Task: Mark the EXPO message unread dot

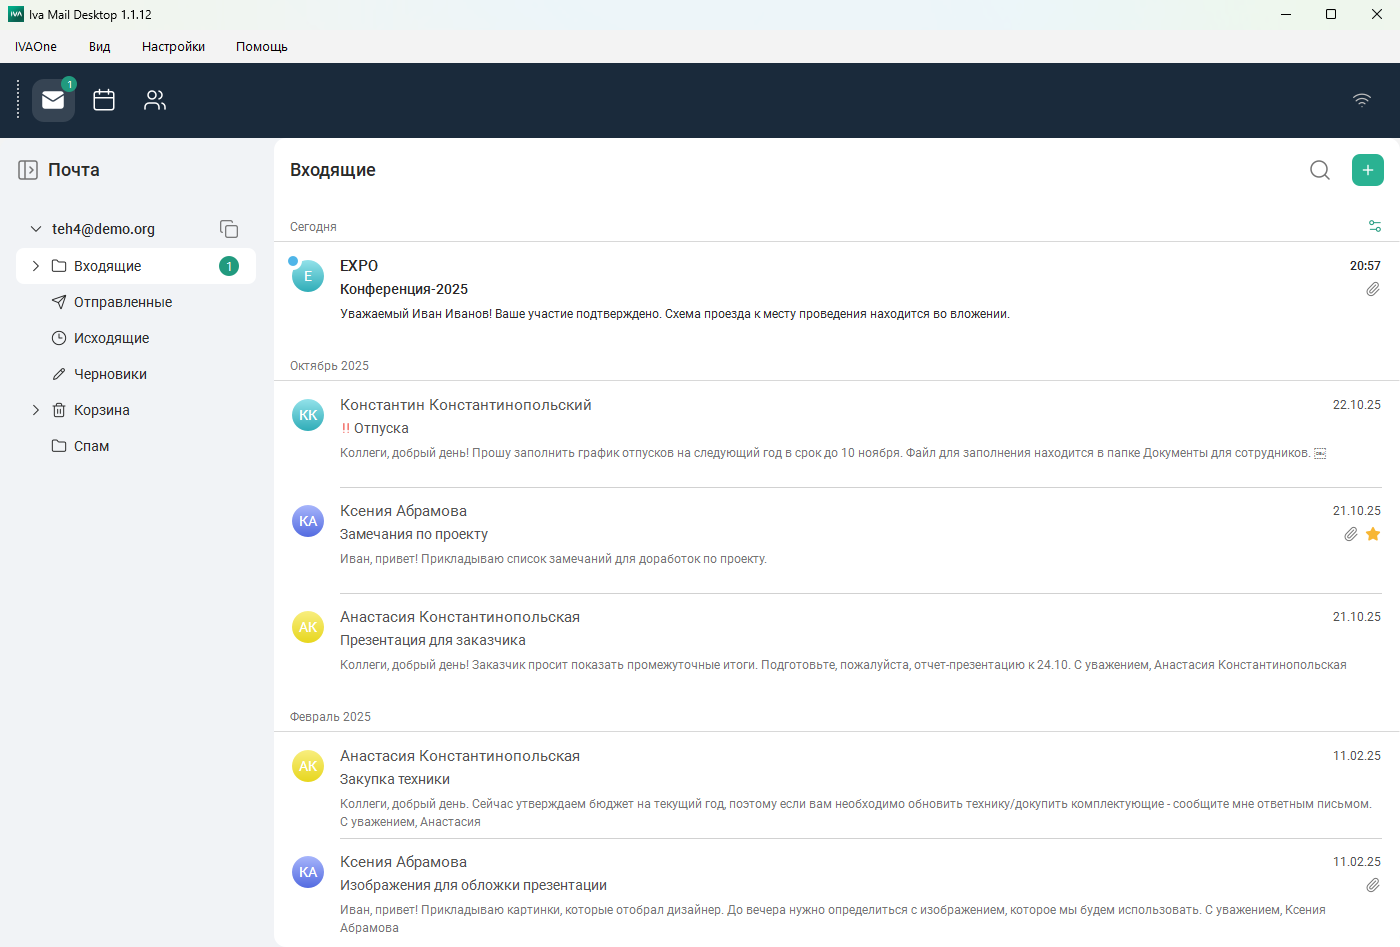Action: click(x=293, y=261)
